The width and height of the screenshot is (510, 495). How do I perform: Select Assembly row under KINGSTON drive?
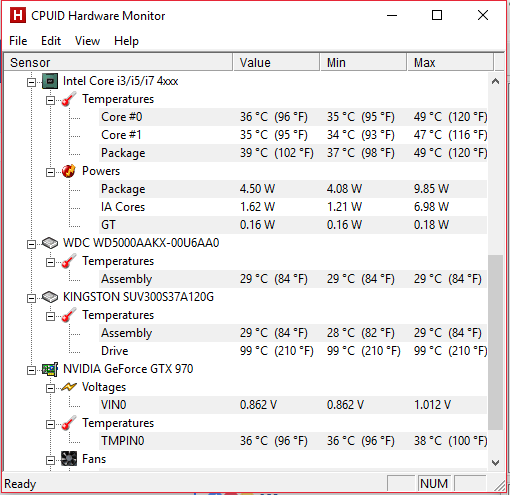coord(293,333)
